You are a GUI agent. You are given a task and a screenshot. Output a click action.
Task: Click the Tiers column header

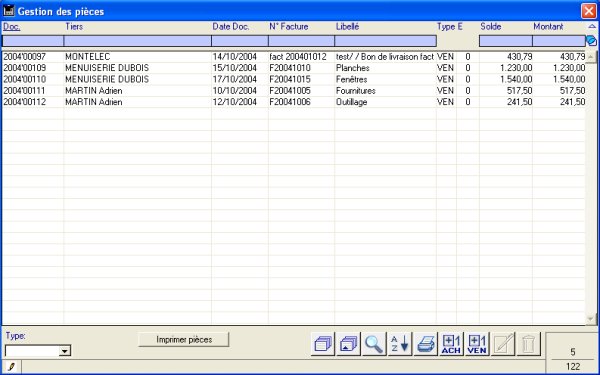click(74, 26)
